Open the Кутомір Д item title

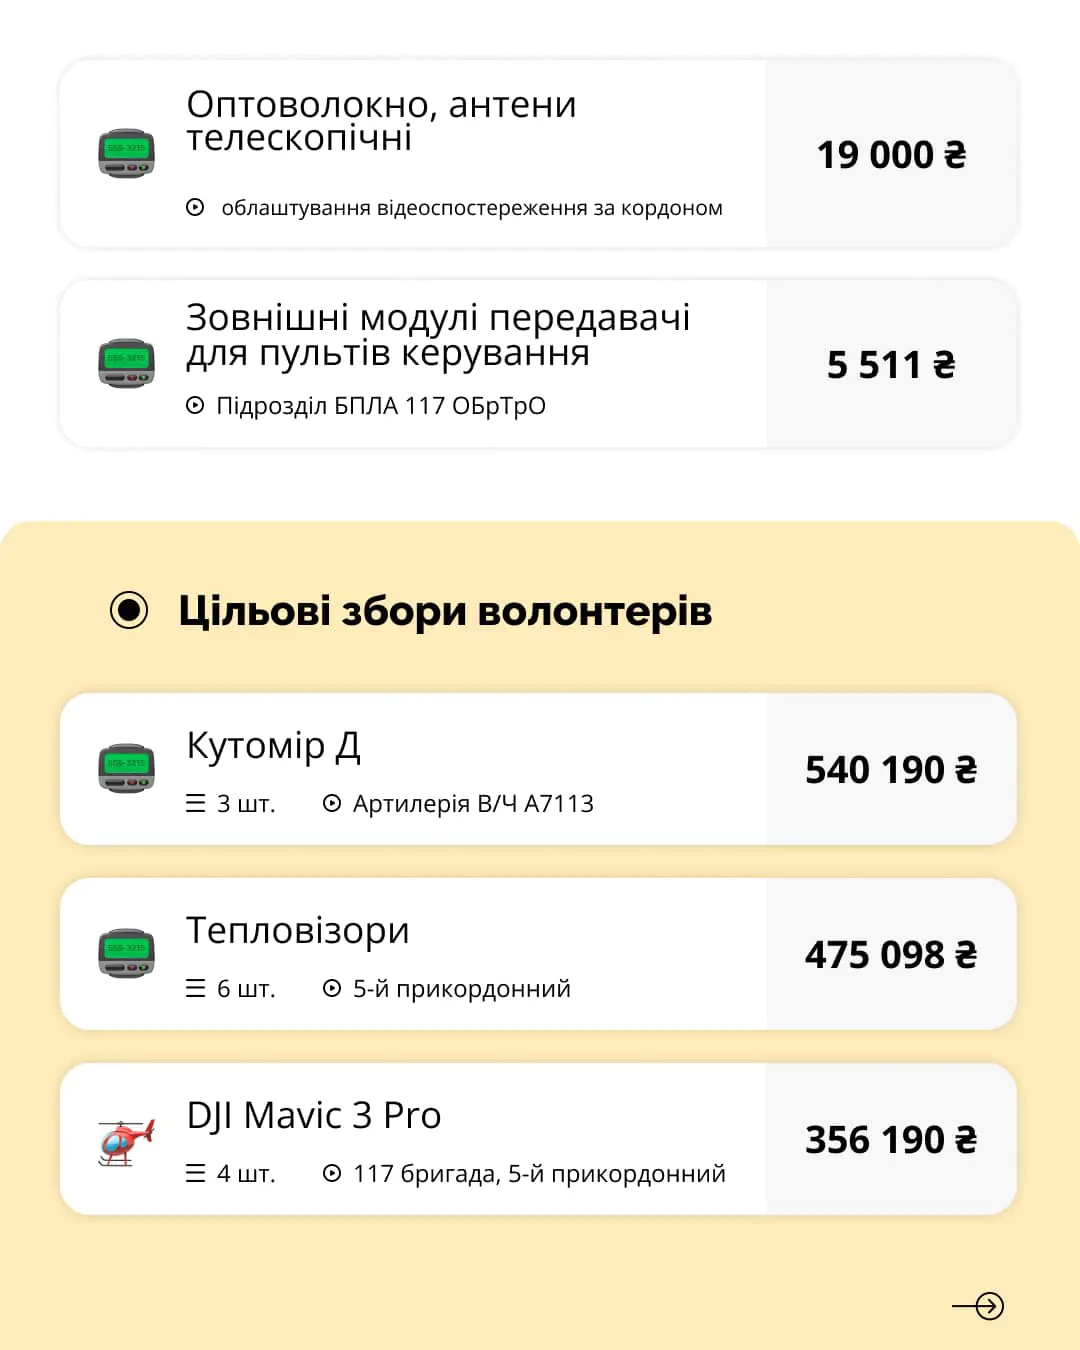(x=273, y=746)
